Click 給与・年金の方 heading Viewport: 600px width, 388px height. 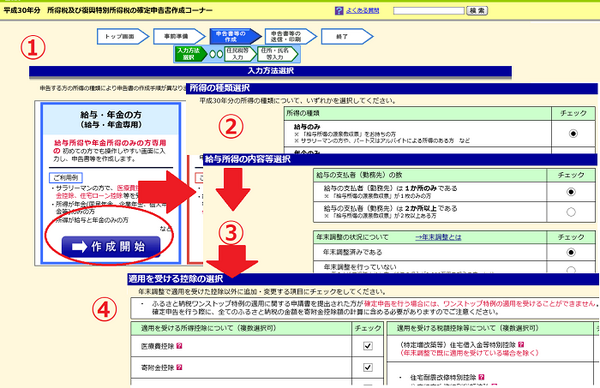pos(111,119)
